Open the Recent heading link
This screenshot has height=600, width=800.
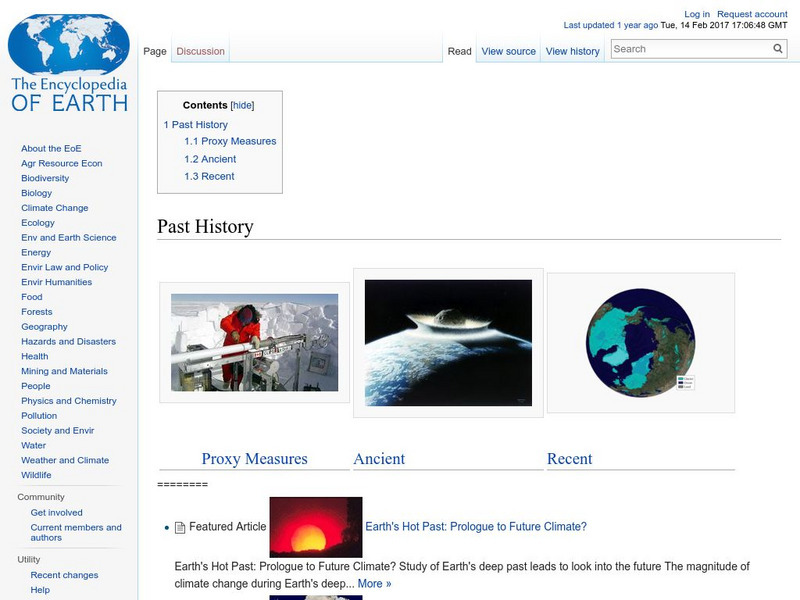(569, 459)
